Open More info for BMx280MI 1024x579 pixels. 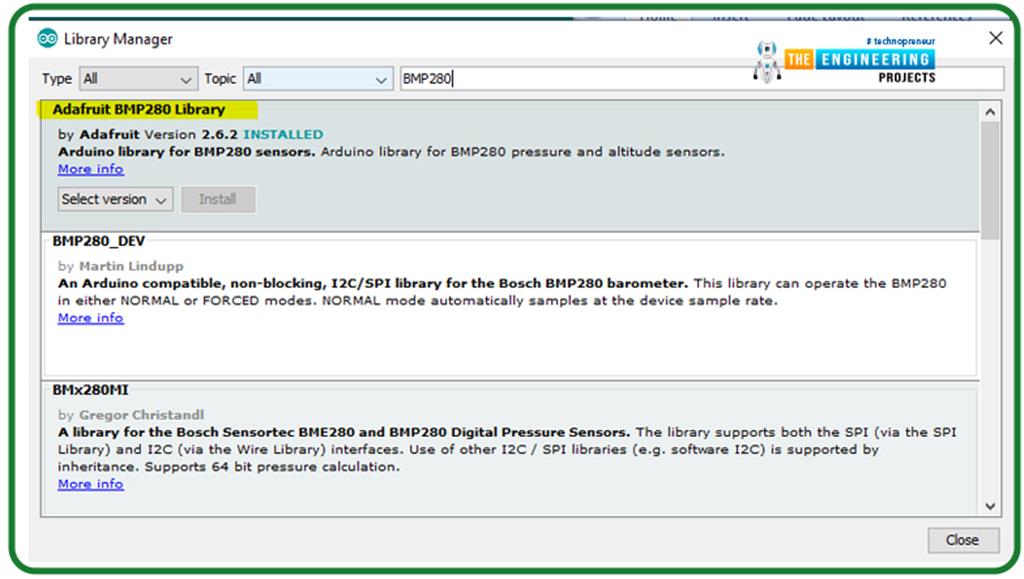point(90,484)
